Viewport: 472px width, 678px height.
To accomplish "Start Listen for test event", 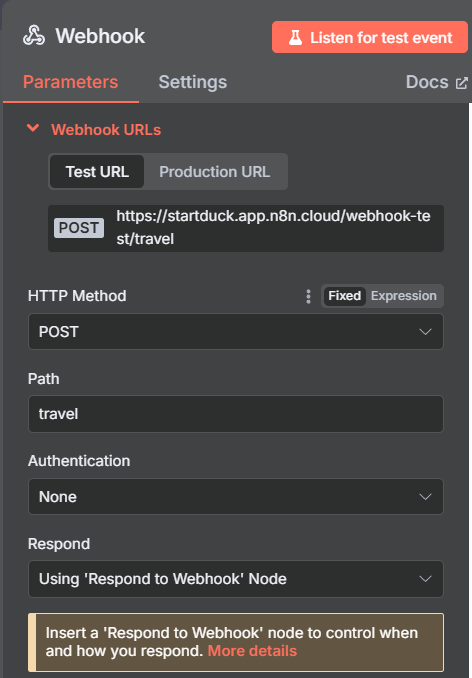I will tap(370, 37).
